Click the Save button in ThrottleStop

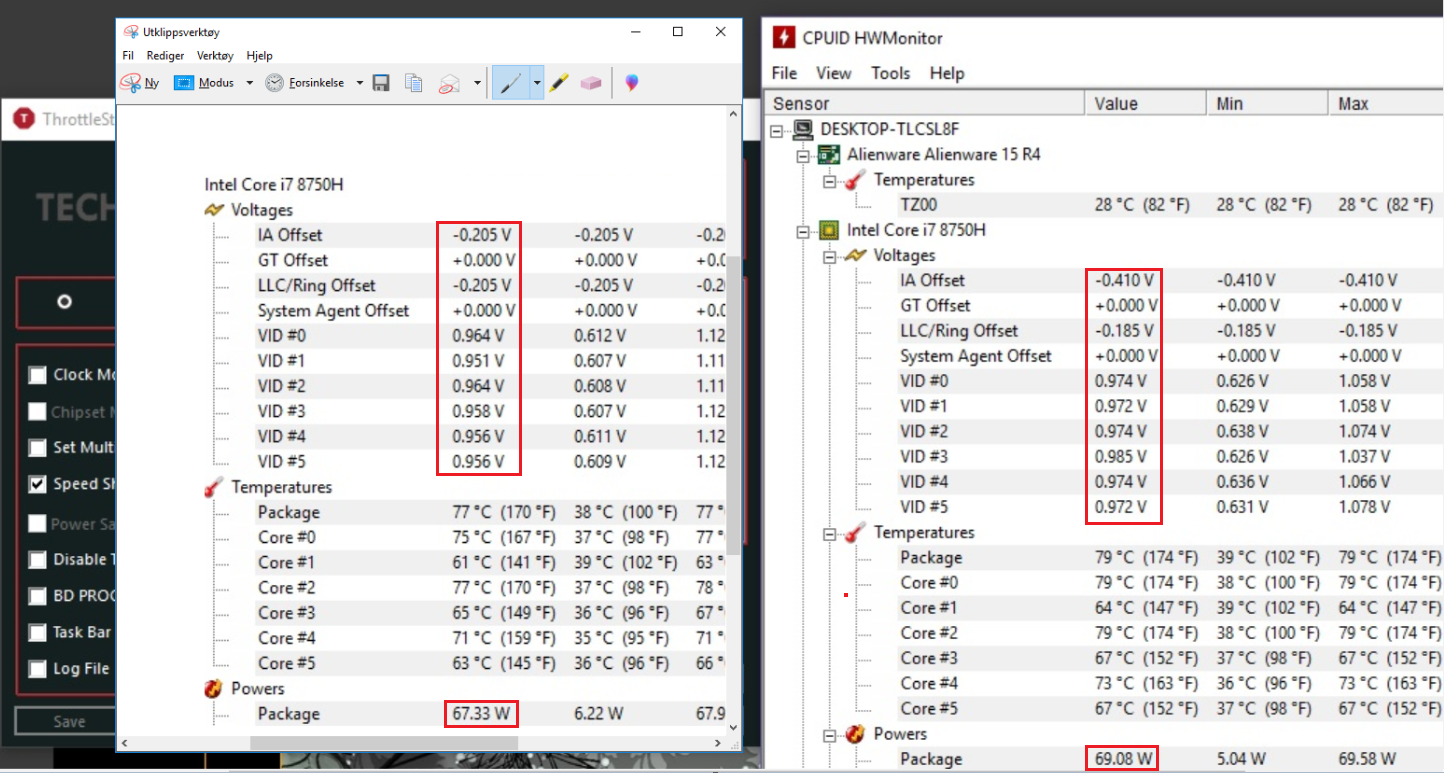65,721
